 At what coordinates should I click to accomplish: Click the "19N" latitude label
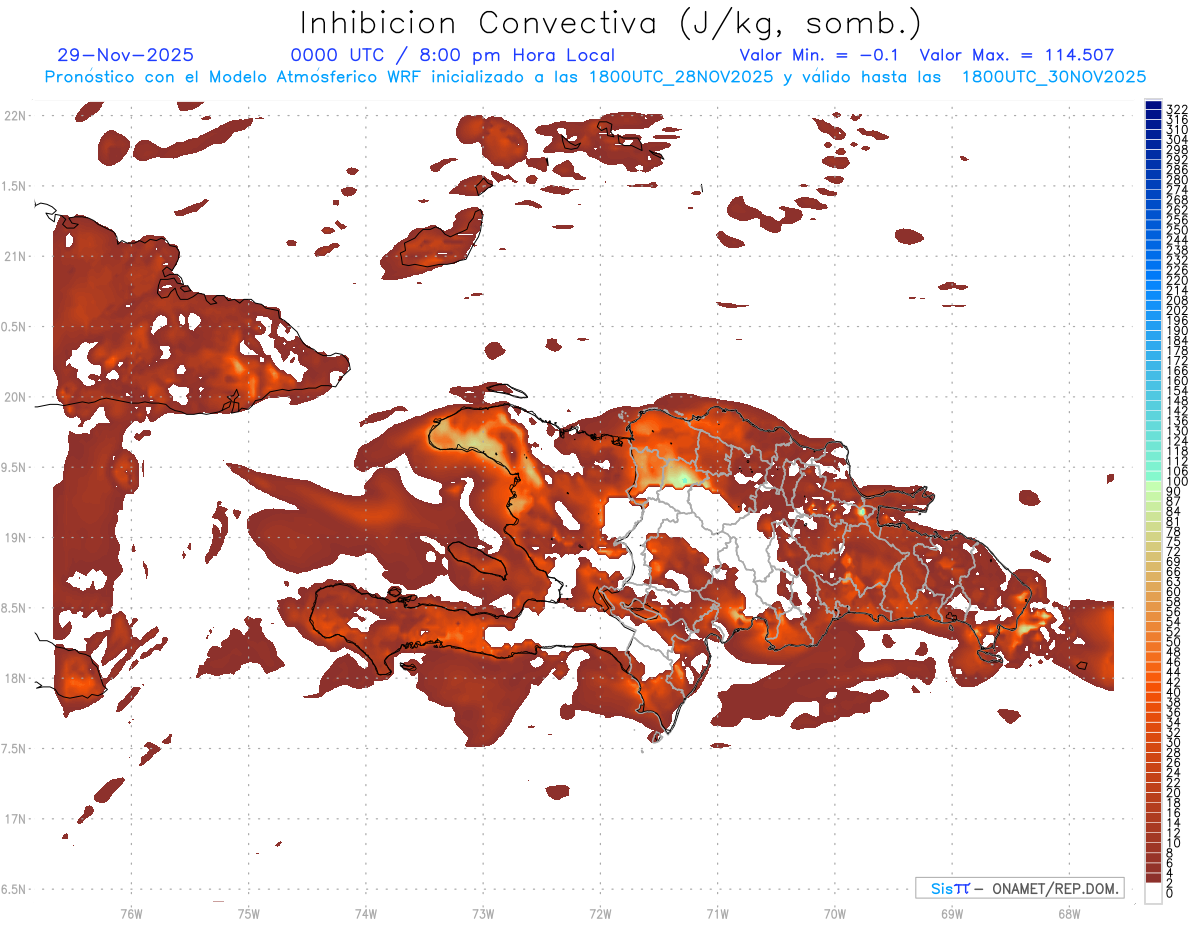click(17, 538)
